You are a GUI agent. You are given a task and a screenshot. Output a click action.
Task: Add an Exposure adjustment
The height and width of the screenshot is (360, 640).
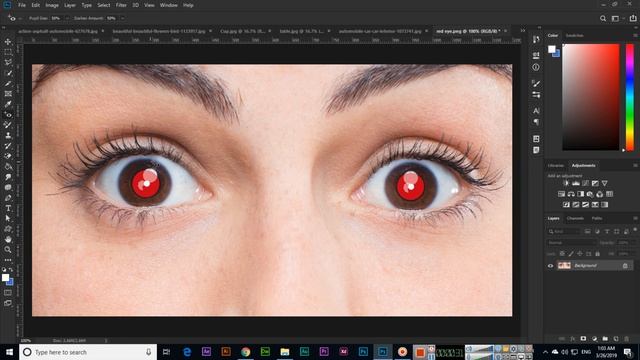pos(595,183)
